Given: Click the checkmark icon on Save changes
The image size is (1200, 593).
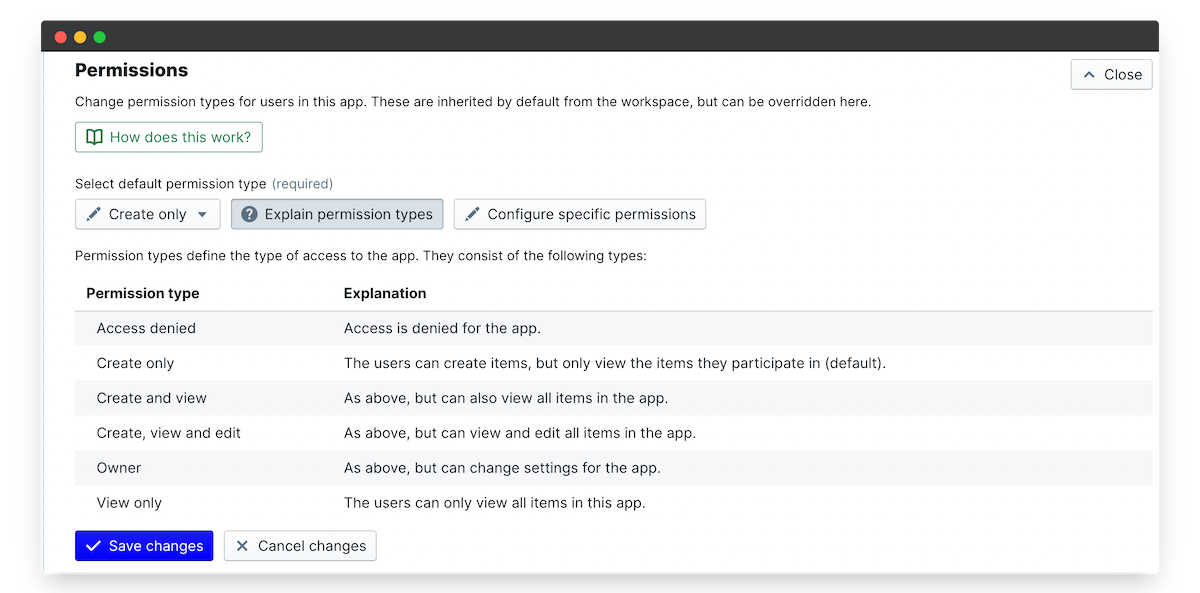Looking at the screenshot, I should pos(94,546).
